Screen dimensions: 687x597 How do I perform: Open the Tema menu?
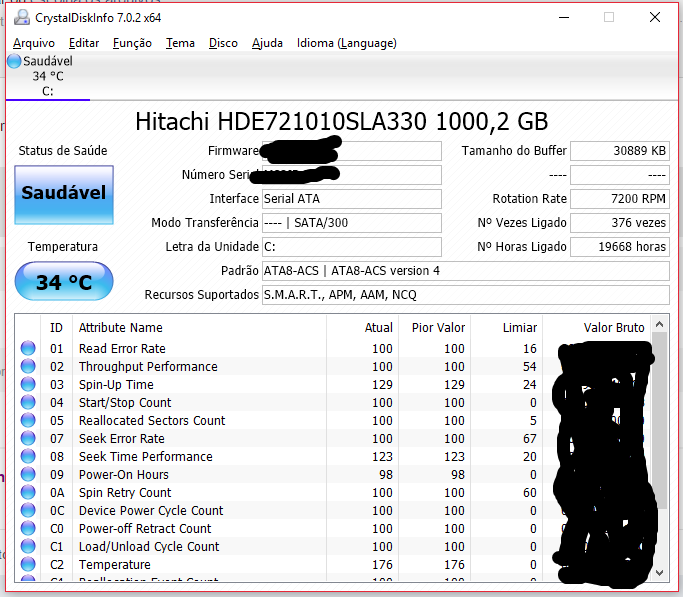coord(180,43)
